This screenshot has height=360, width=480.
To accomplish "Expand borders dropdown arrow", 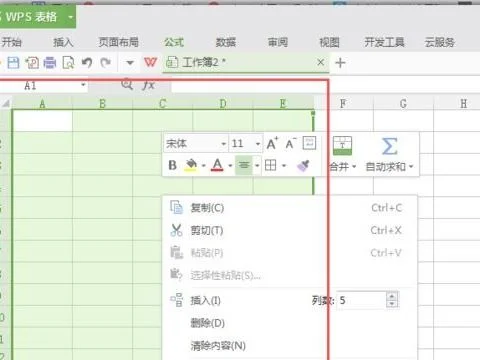I will [x=284, y=166].
